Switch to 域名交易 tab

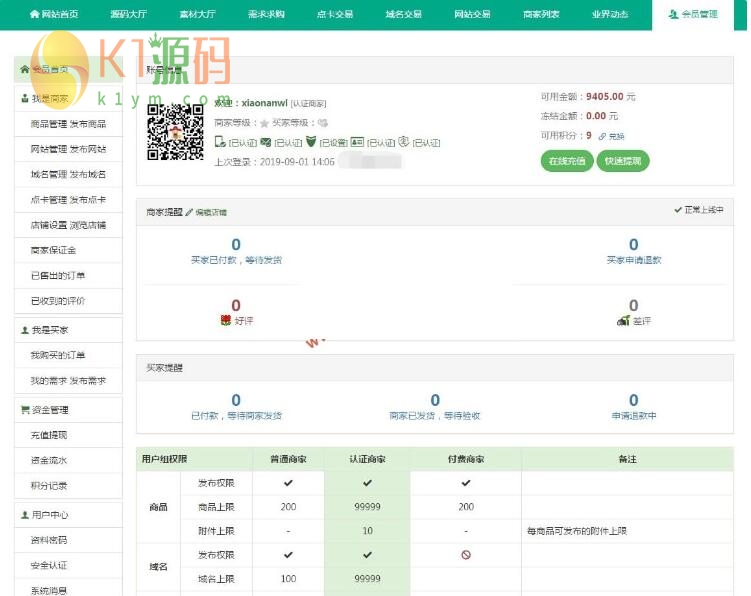click(x=404, y=14)
